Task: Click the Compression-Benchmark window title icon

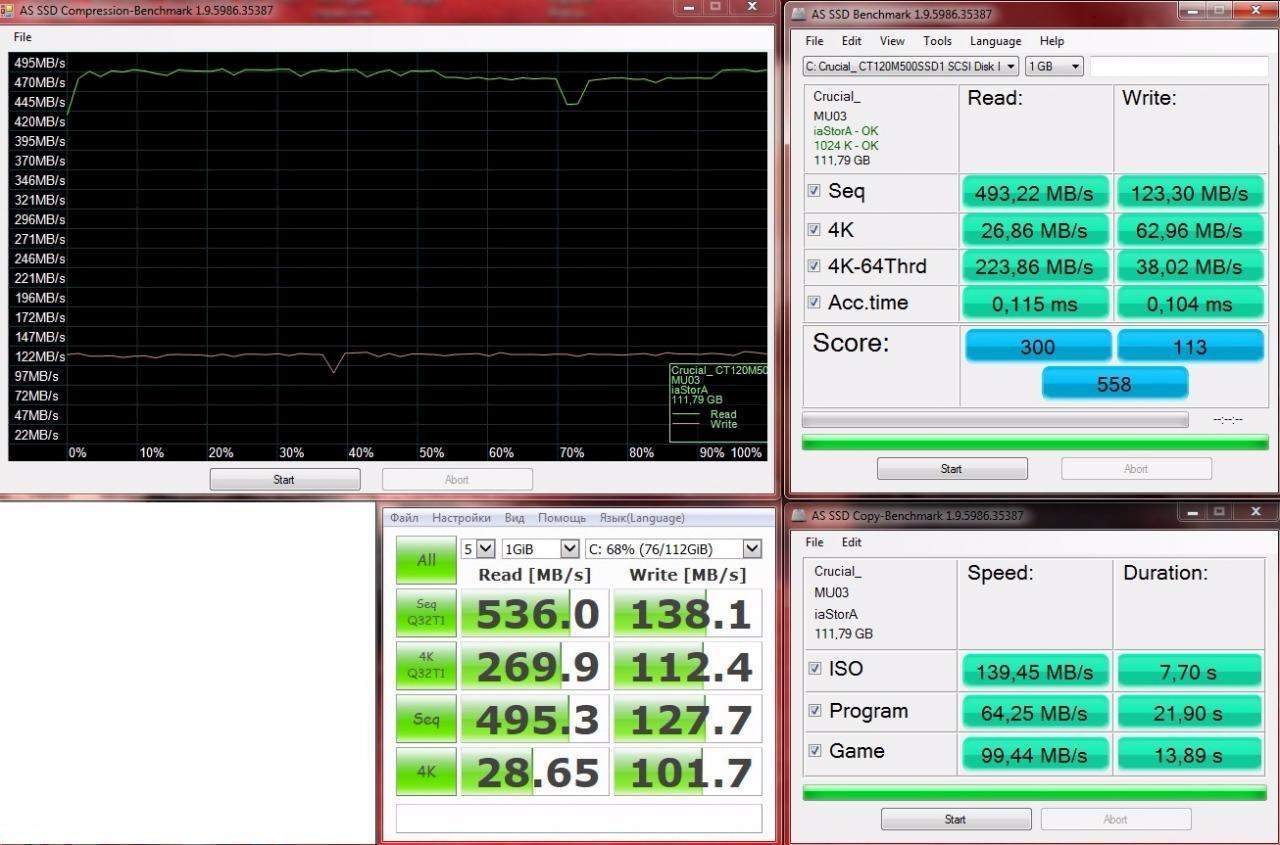Action: coord(8,8)
